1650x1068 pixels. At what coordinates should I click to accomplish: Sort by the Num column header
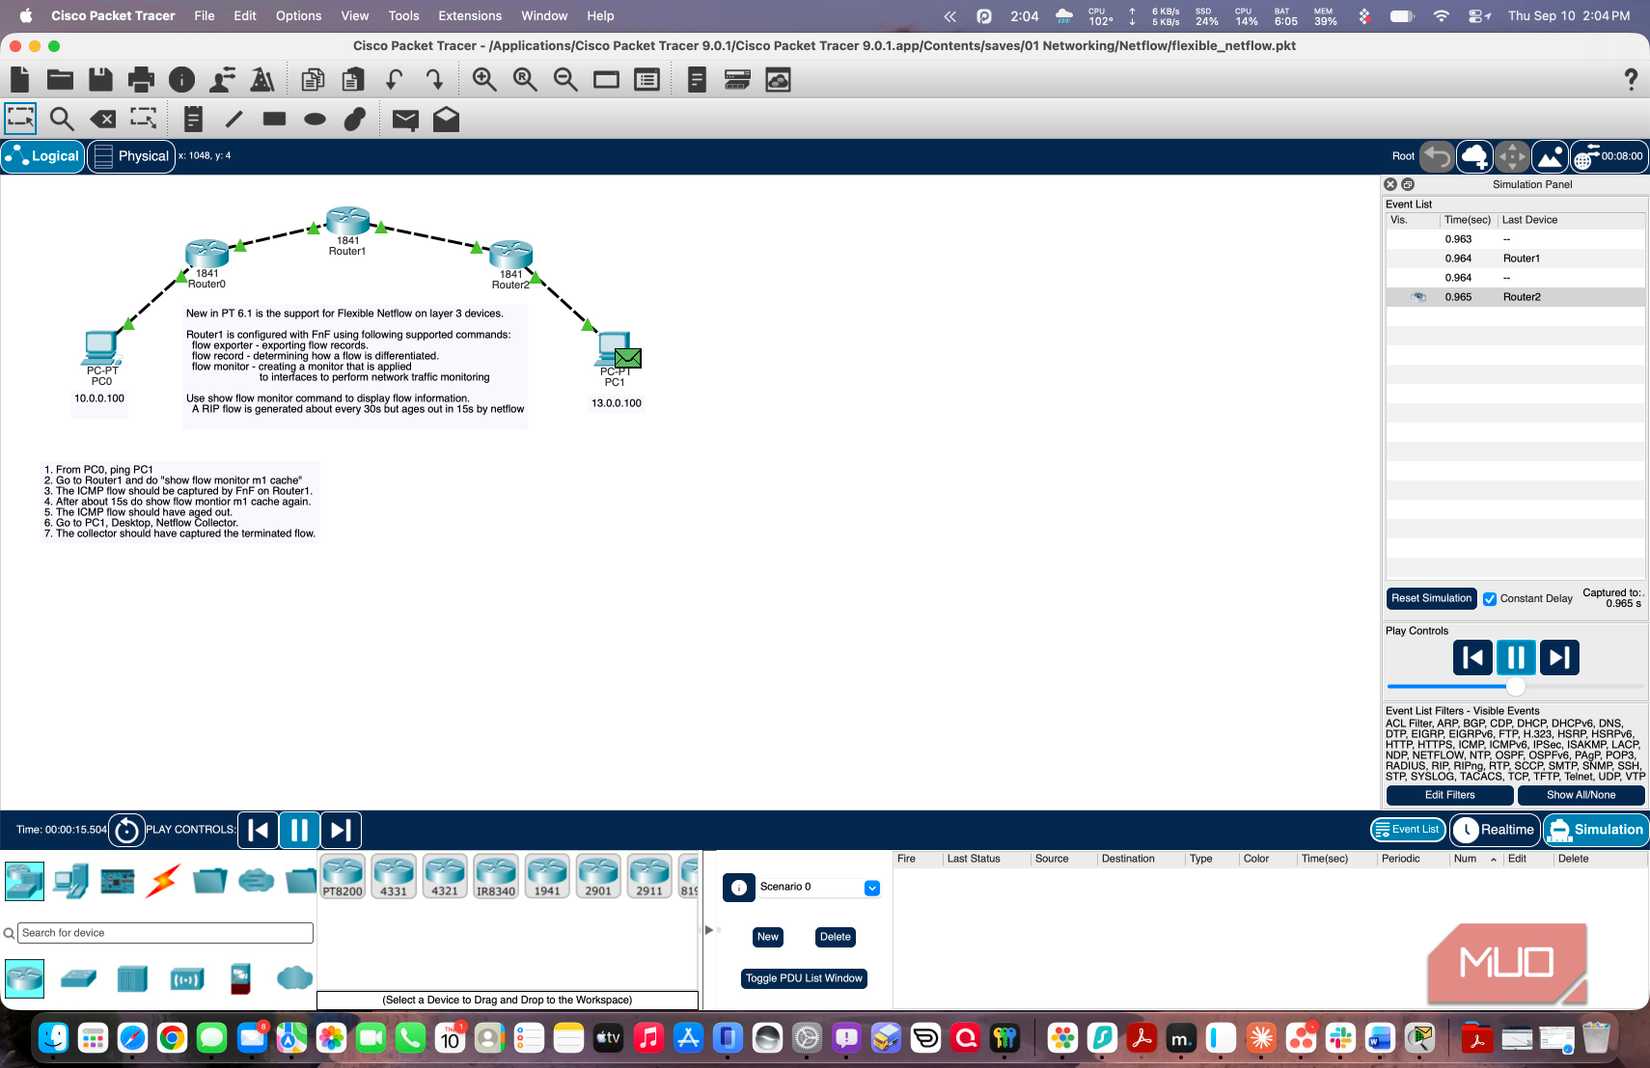[1475, 859]
